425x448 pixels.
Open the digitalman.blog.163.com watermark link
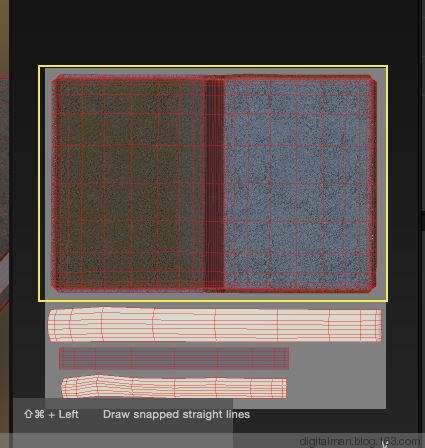pos(359,441)
